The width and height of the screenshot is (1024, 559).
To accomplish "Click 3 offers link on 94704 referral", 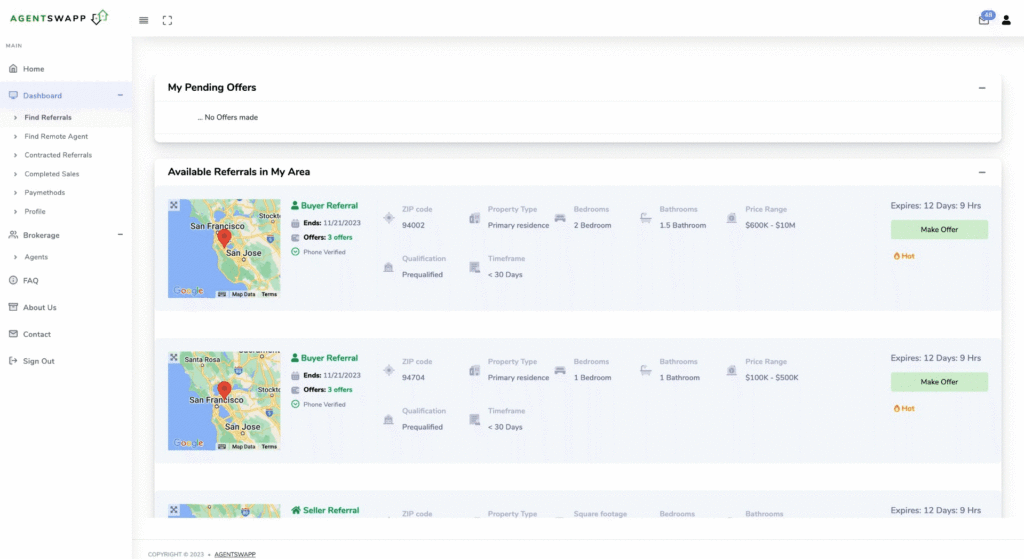I will pyautogui.click(x=340, y=389).
